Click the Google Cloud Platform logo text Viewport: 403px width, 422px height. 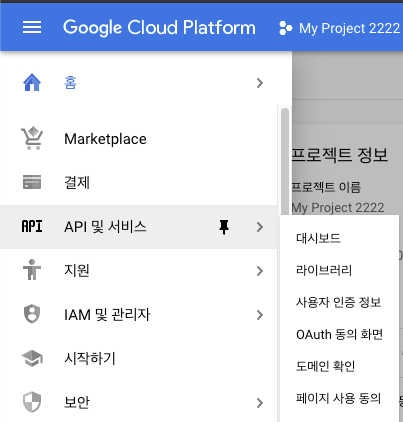coord(159,28)
